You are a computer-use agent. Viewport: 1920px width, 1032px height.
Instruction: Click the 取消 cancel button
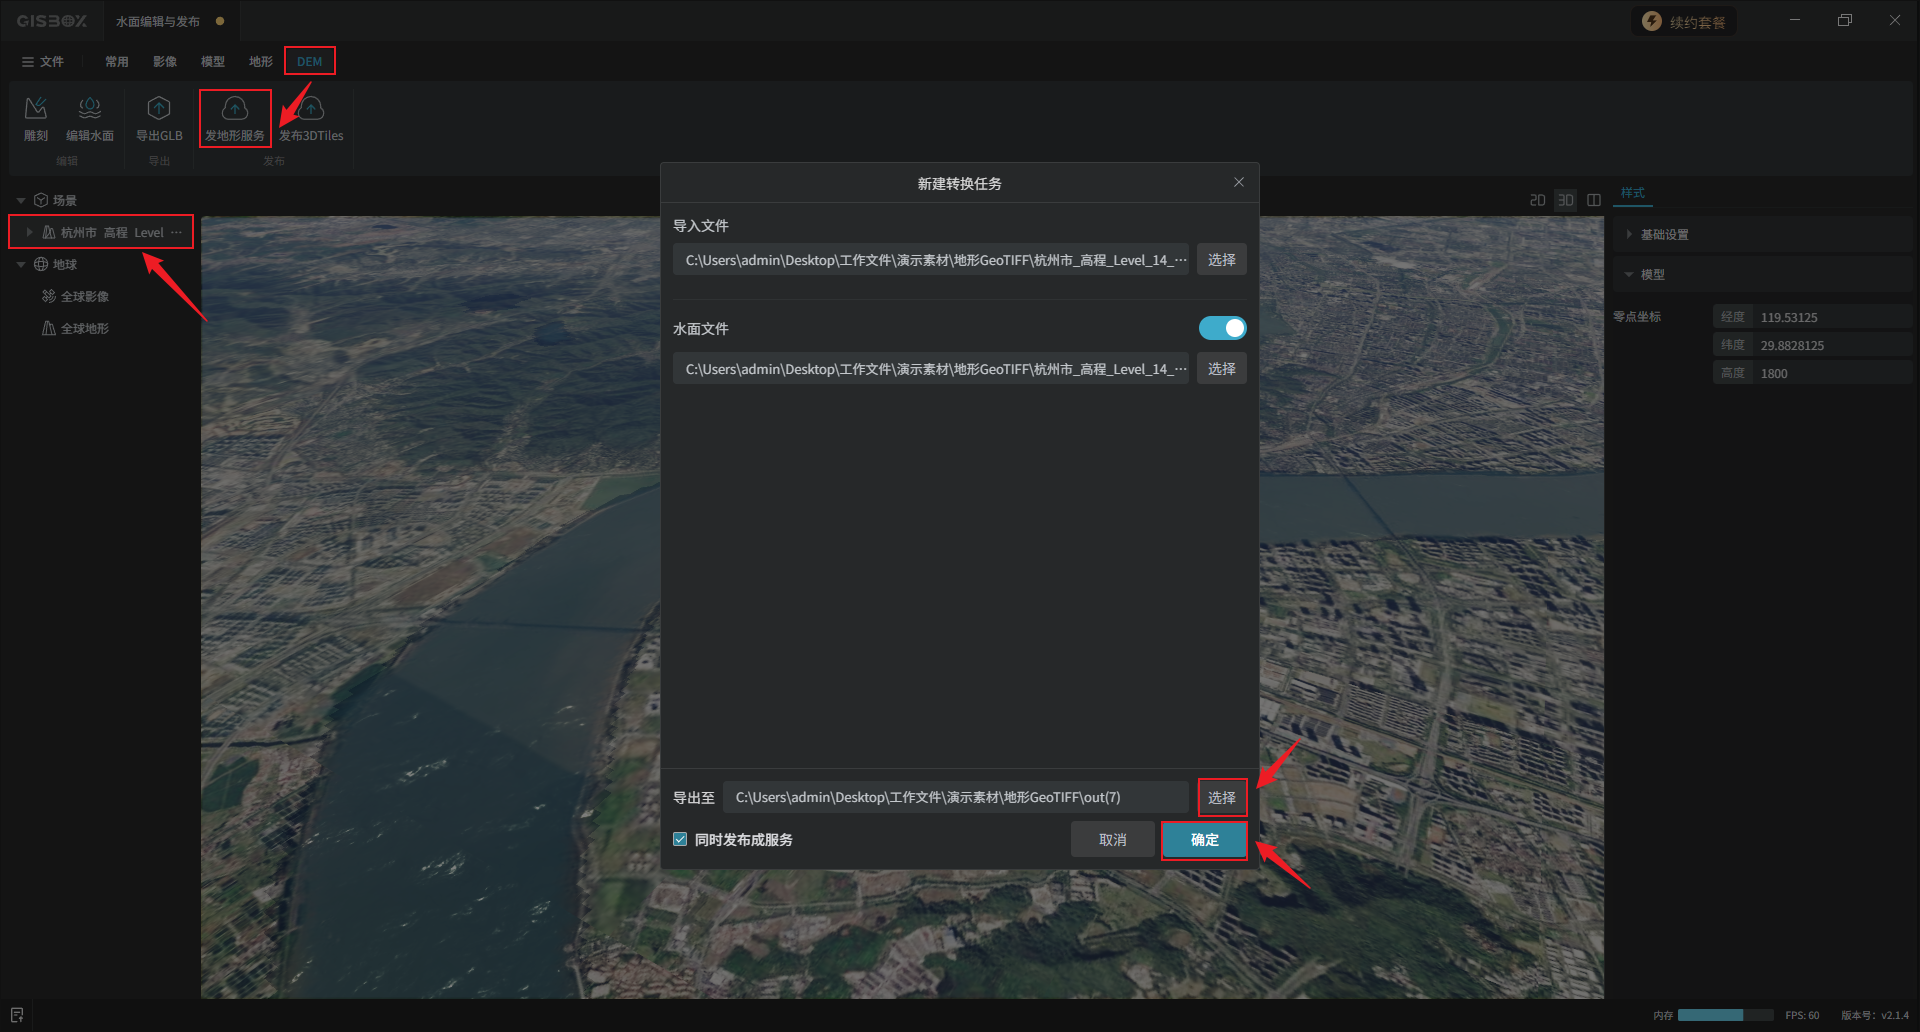1112,840
